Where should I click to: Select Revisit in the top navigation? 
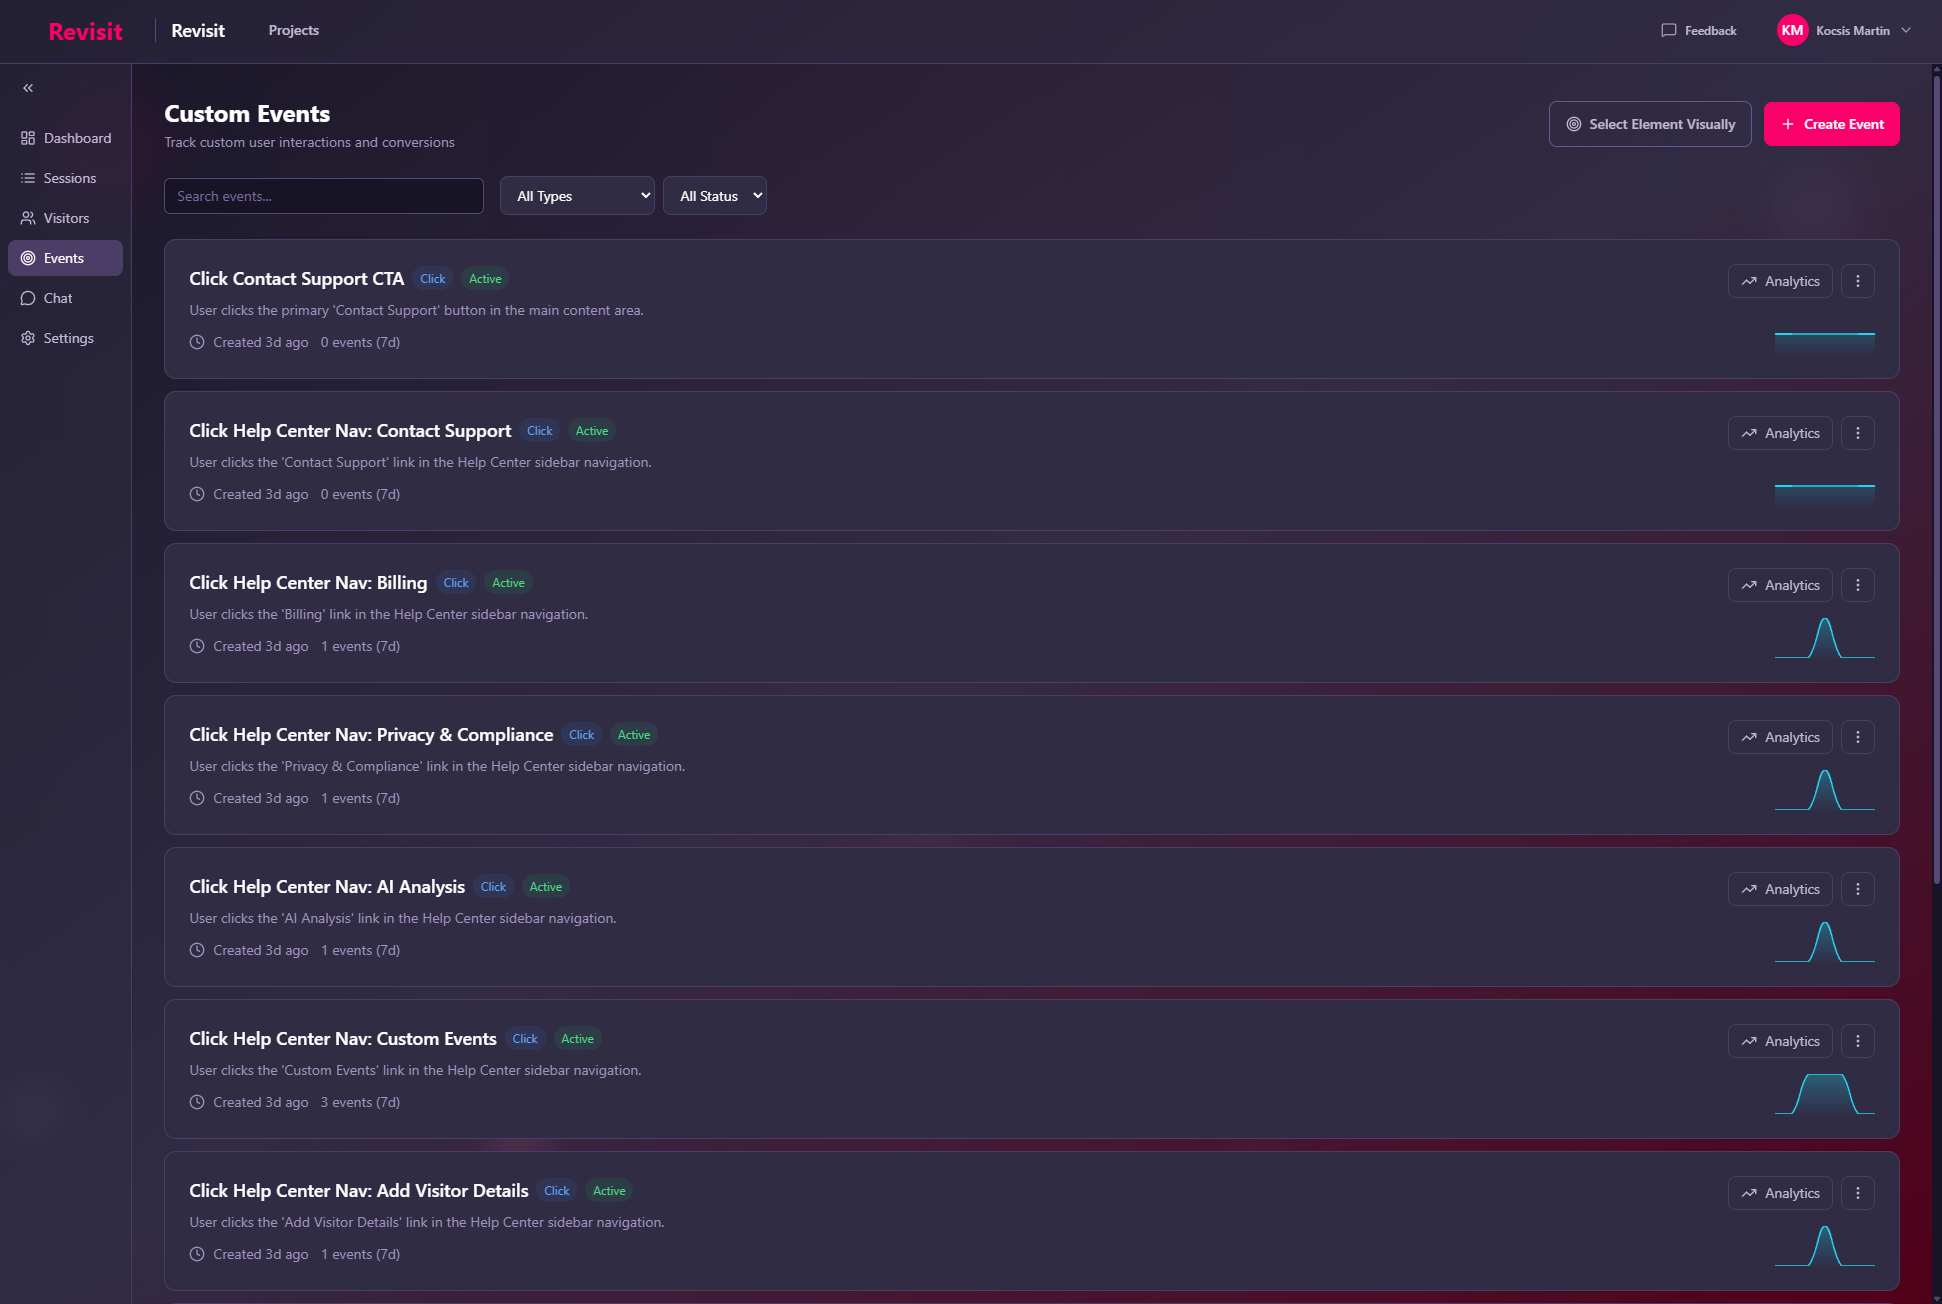click(197, 30)
